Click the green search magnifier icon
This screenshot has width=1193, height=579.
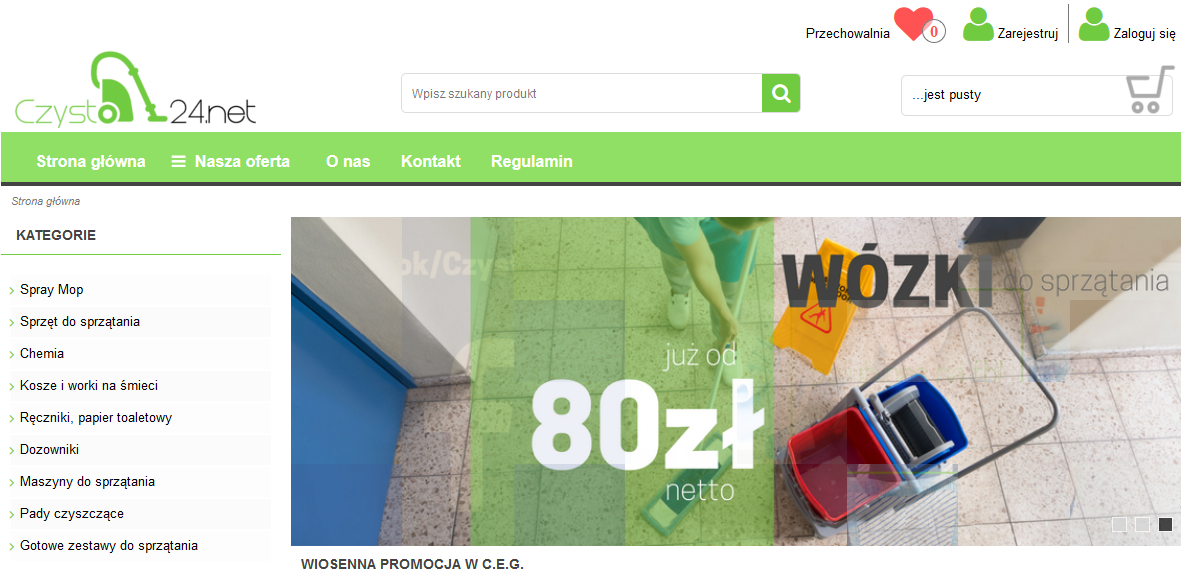[781, 92]
